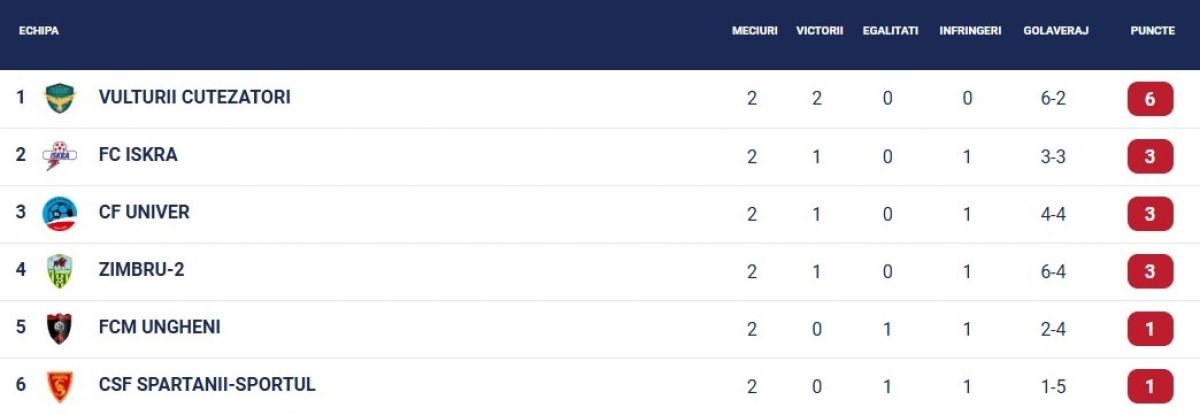
Task: Select the CF UNIVER team name
Action: pos(144,212)
